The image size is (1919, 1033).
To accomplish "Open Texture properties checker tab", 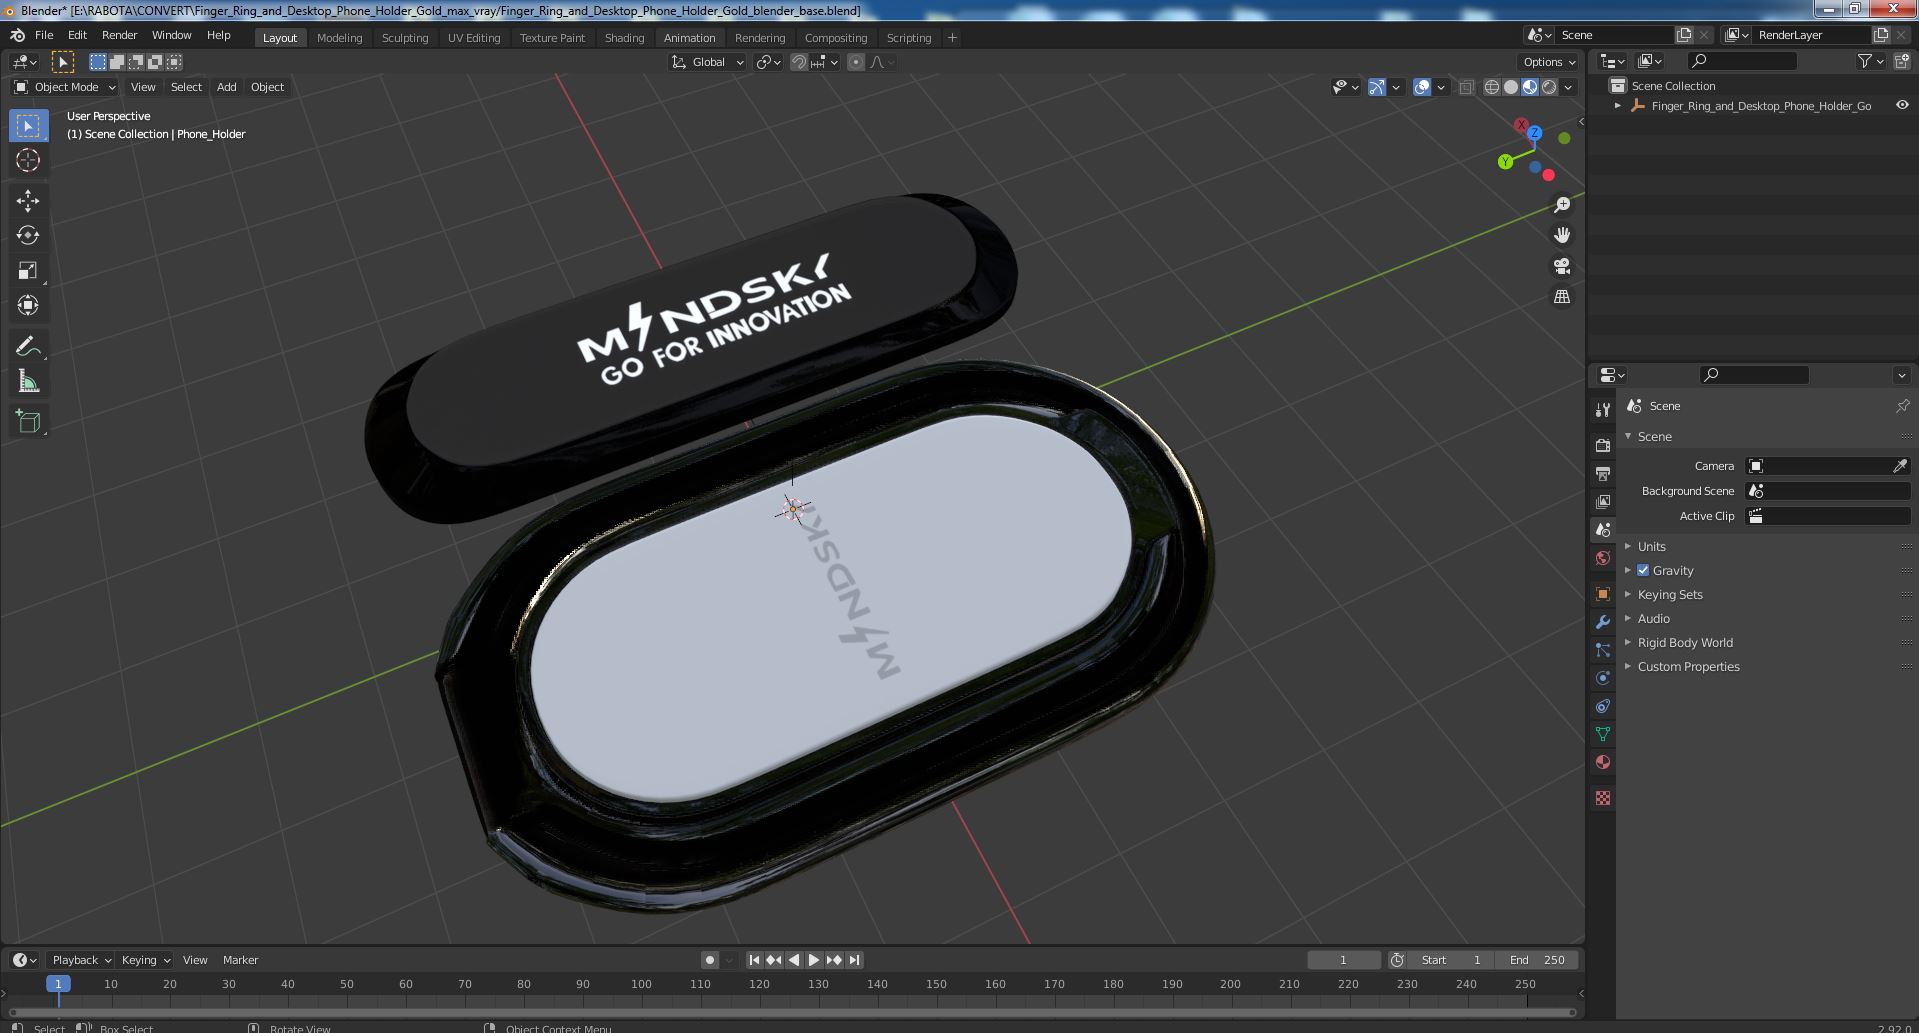I will point(1603,798).
